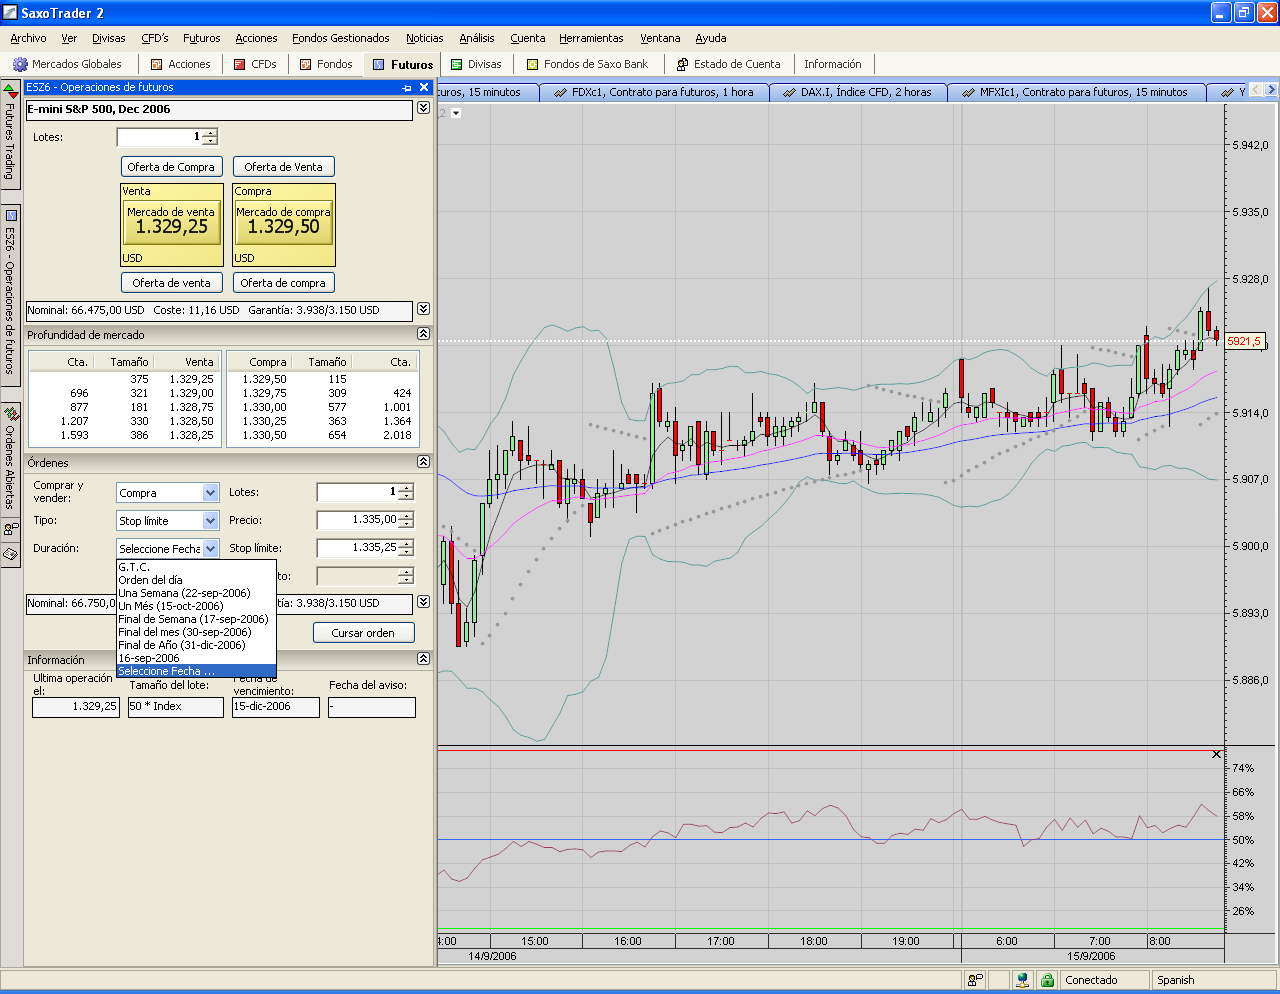
Task: Close the lower indicator chart pane
Action: click(1216, 754)
